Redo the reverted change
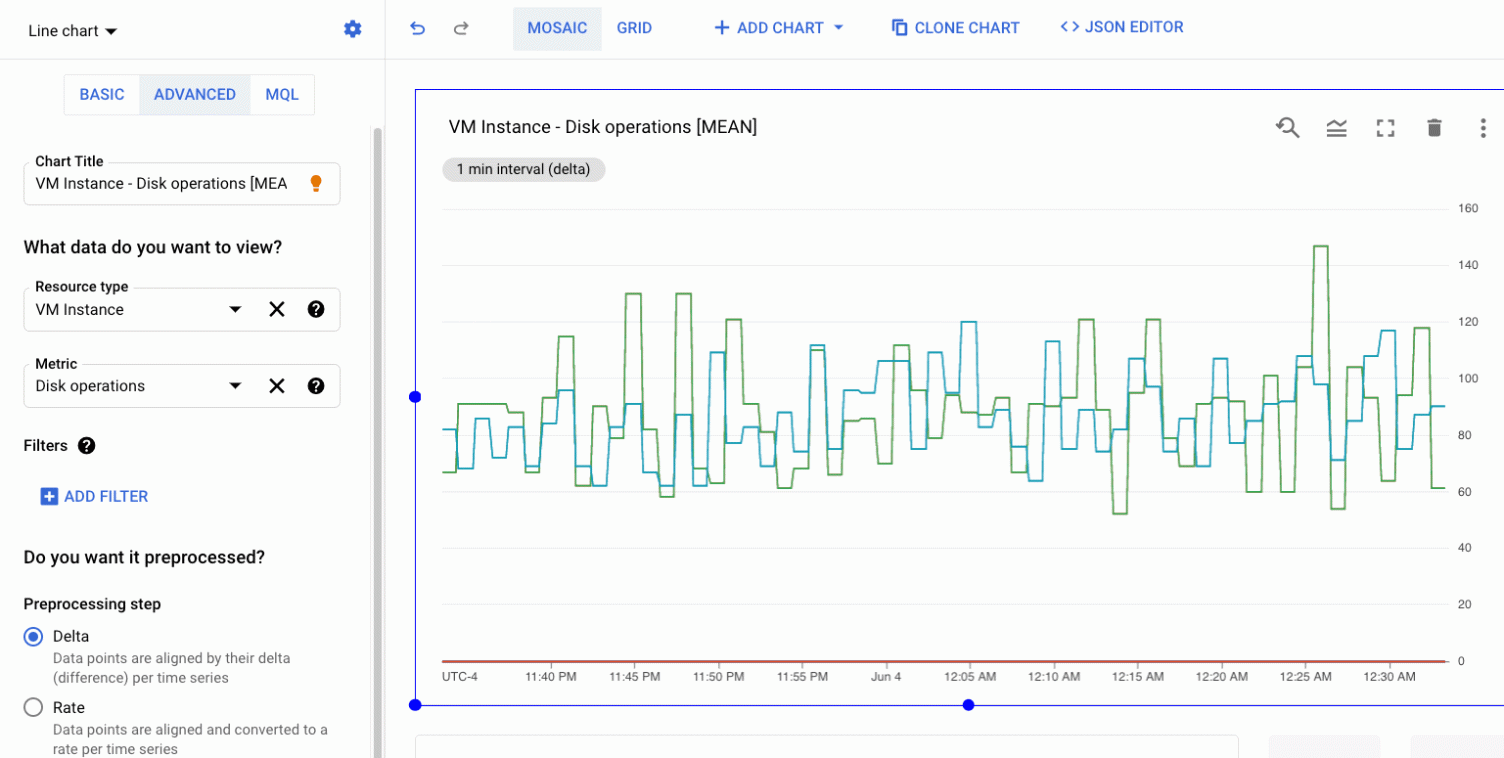Viewport: 1504px width, 758px height. (461, 28)
